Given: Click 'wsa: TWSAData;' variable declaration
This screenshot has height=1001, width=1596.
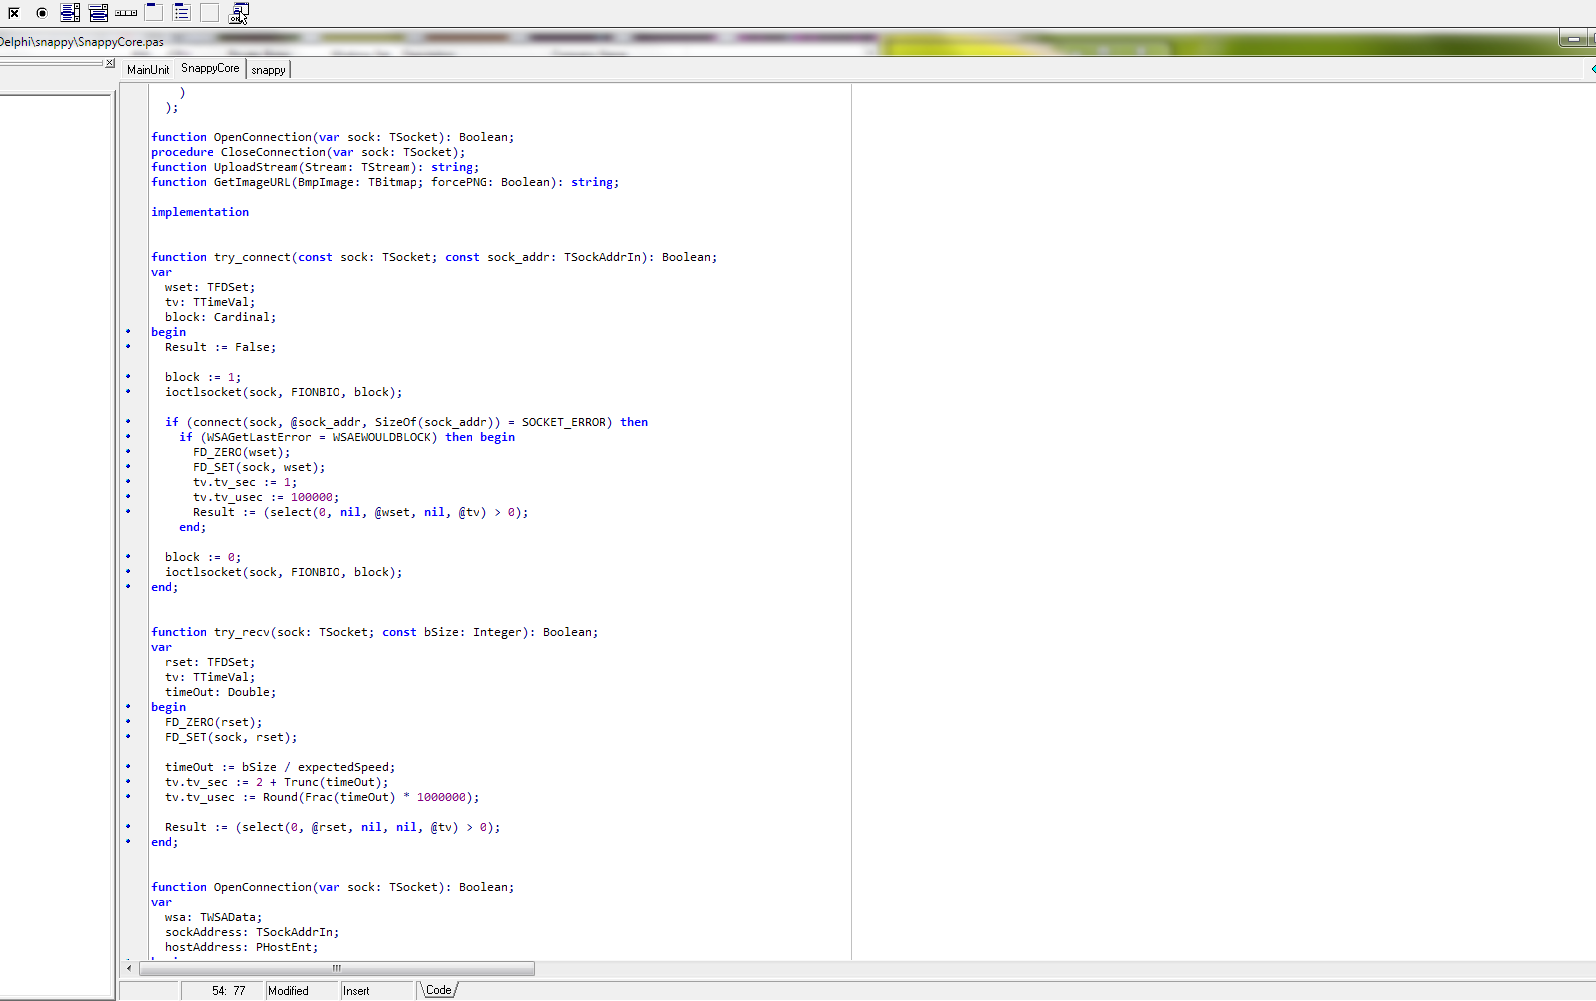Looking at the screenshot, I should (214, 917).
